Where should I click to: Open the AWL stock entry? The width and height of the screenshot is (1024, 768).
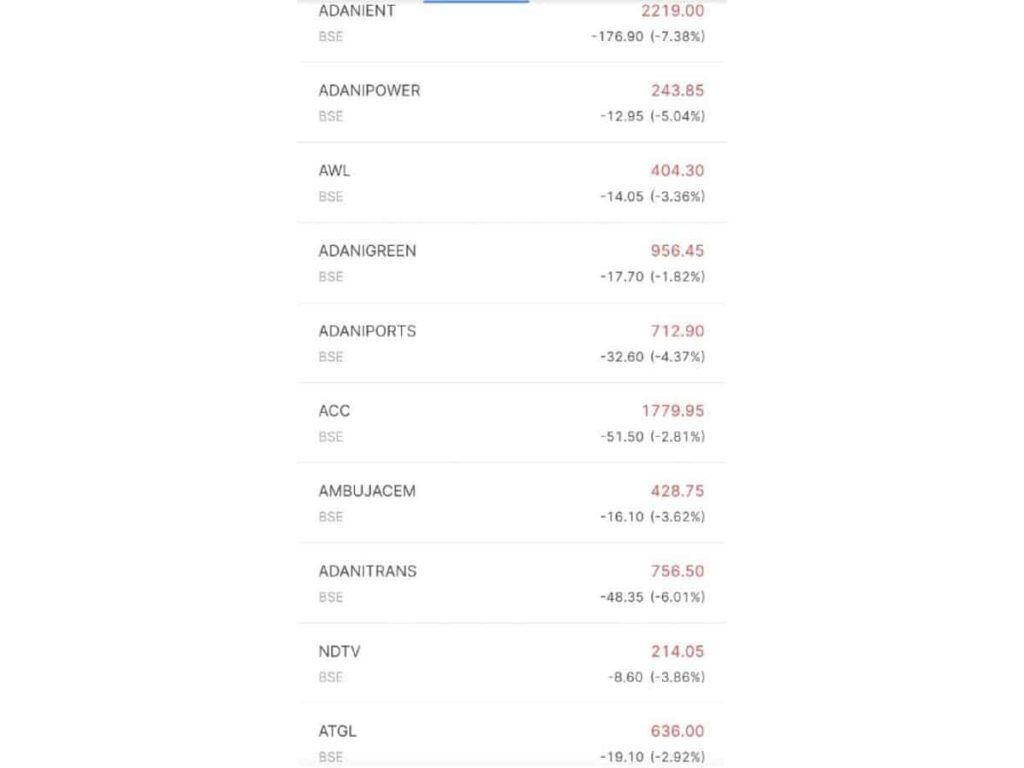pyautogui.click(x=335, y=171)
